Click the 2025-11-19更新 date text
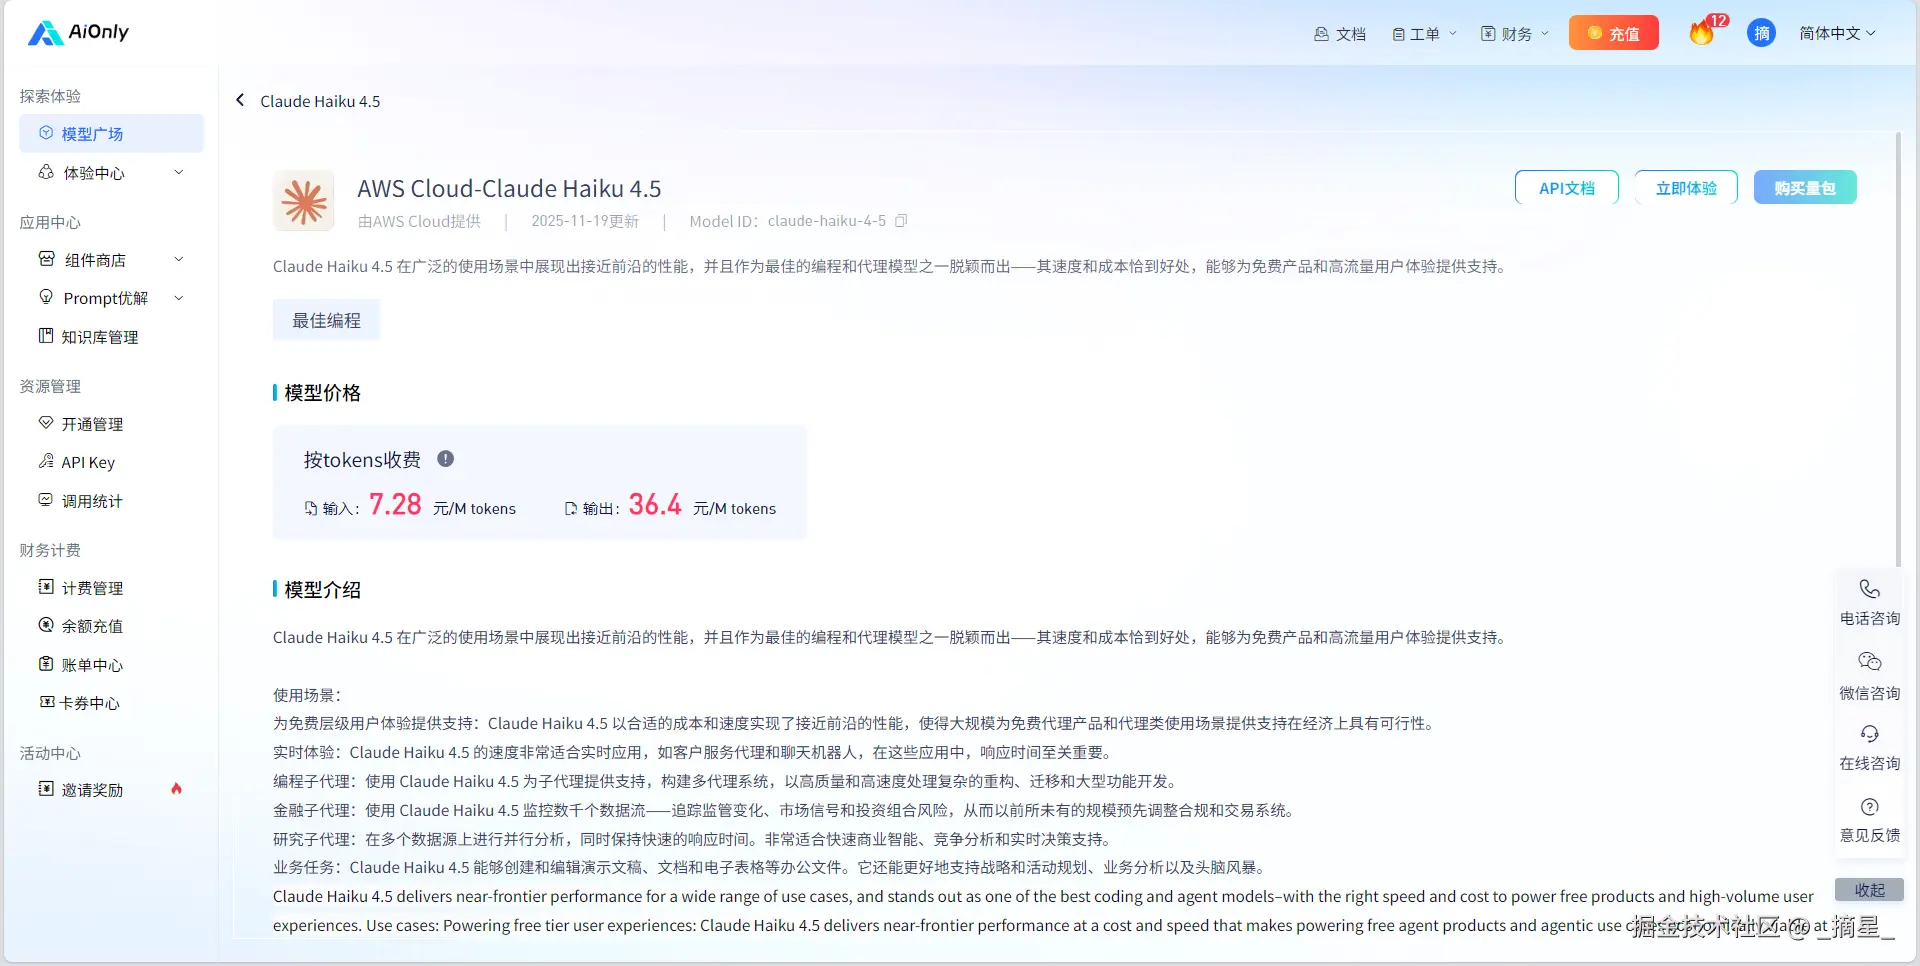The image size is (1920, 966). pos(585,221)
